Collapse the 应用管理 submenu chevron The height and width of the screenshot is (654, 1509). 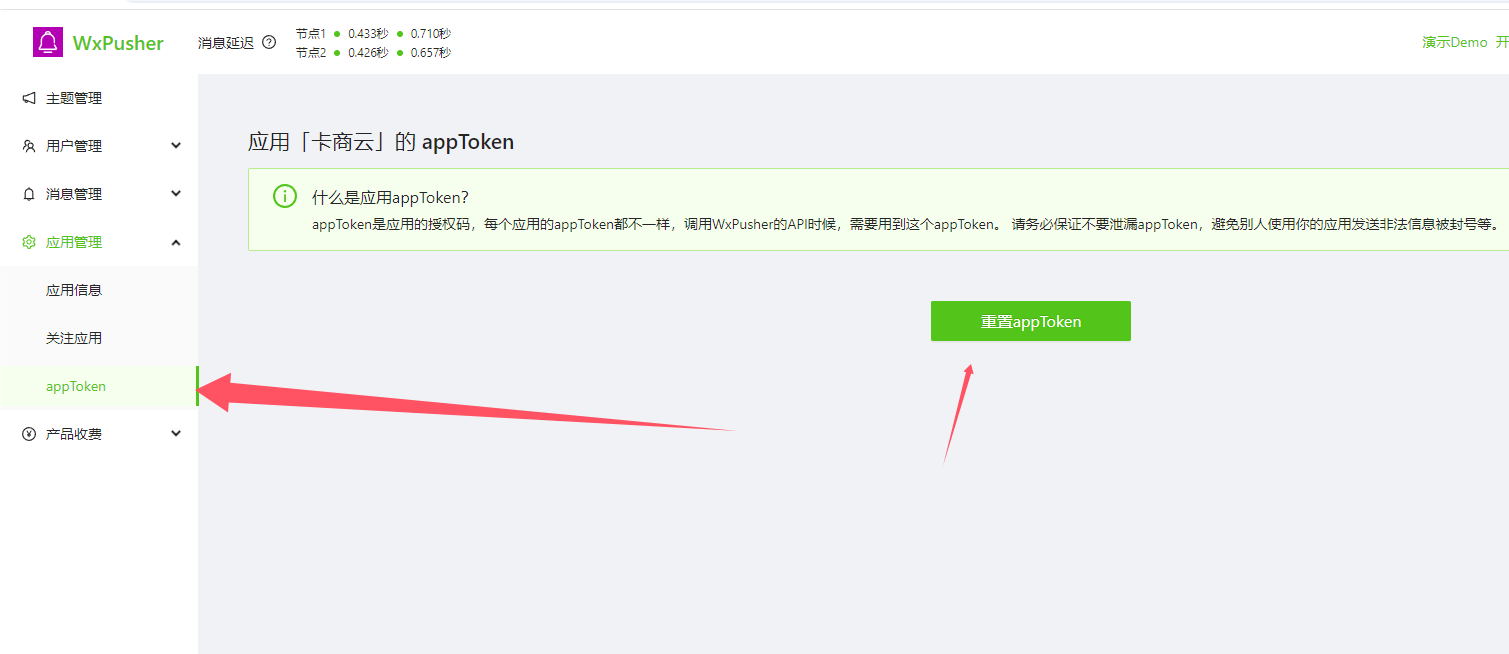[176, 242]
